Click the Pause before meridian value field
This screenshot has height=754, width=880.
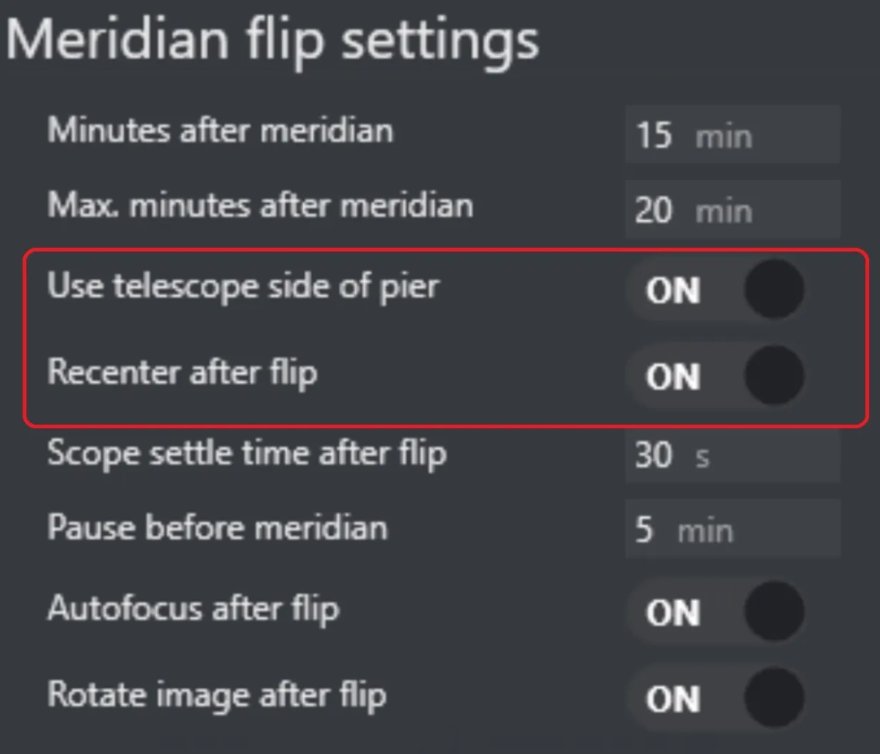[x=732, y=529]
